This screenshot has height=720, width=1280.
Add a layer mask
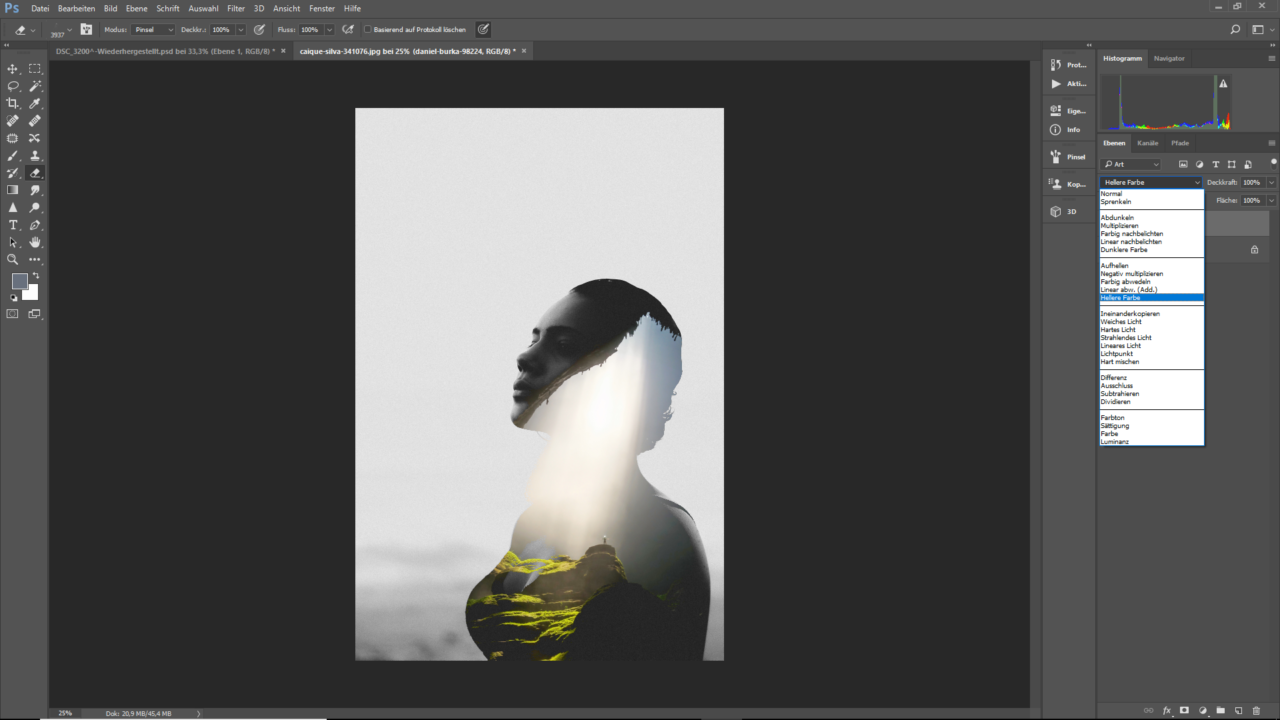(1184, 711)
